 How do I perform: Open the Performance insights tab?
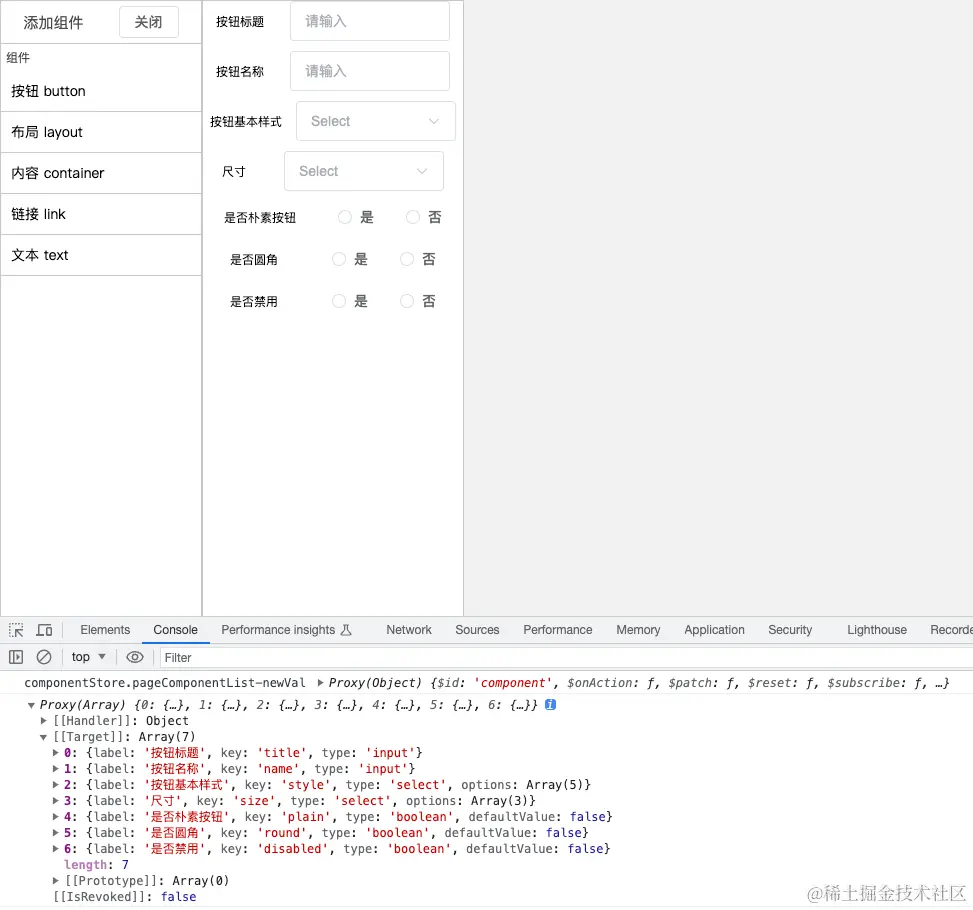286,630
